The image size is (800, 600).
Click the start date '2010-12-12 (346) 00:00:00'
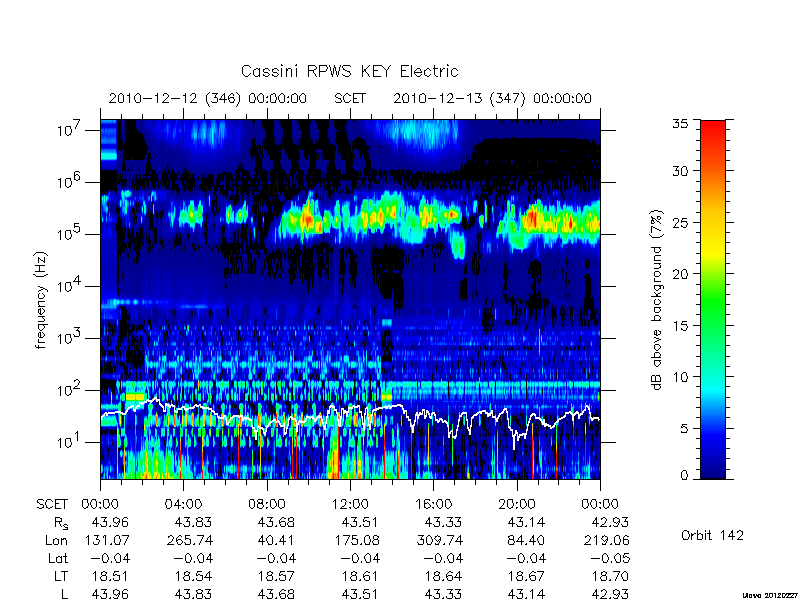tap(208, 98)
